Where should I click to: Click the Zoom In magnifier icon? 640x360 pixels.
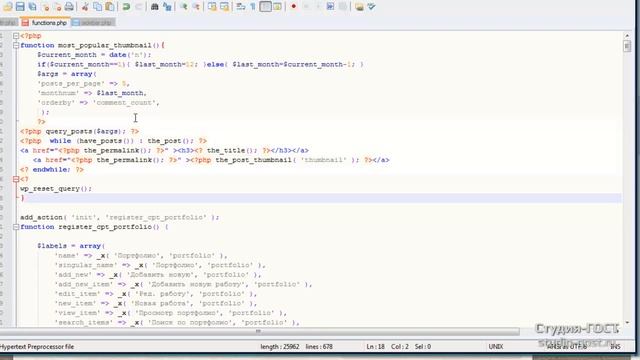click(x=184, y=7)
